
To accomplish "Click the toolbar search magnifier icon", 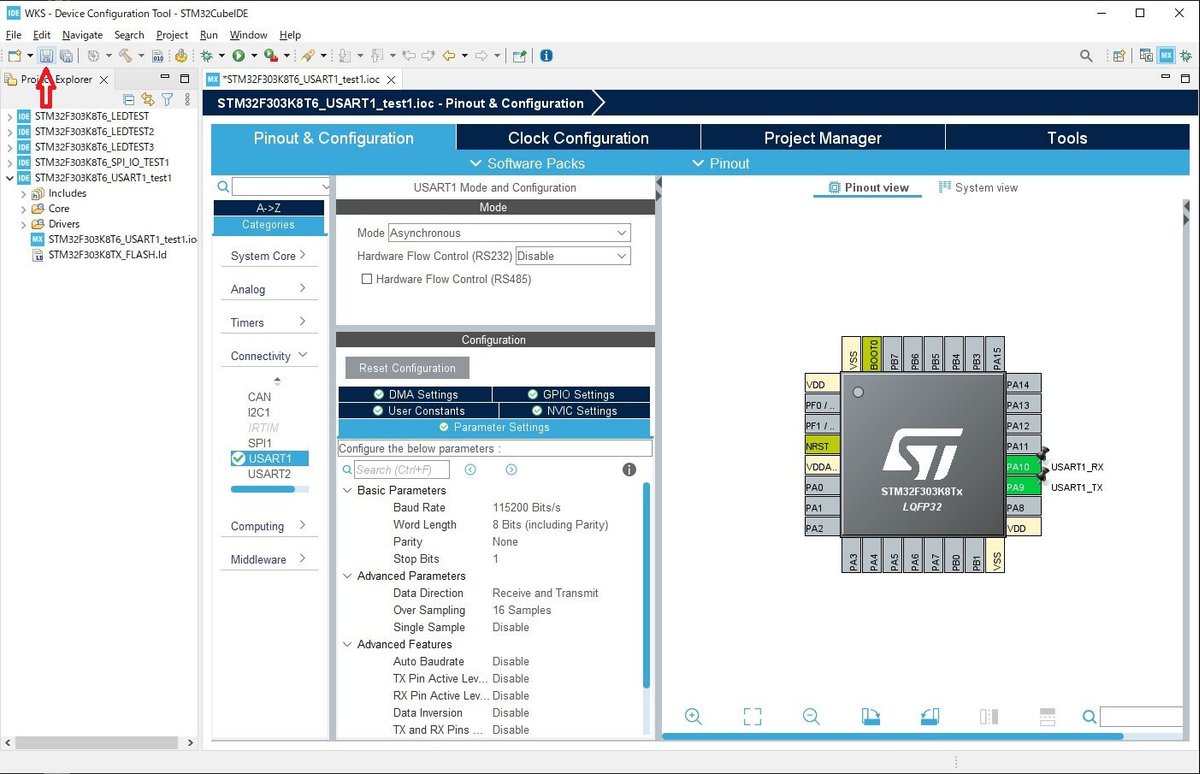I will click(x=1086, y=56).
